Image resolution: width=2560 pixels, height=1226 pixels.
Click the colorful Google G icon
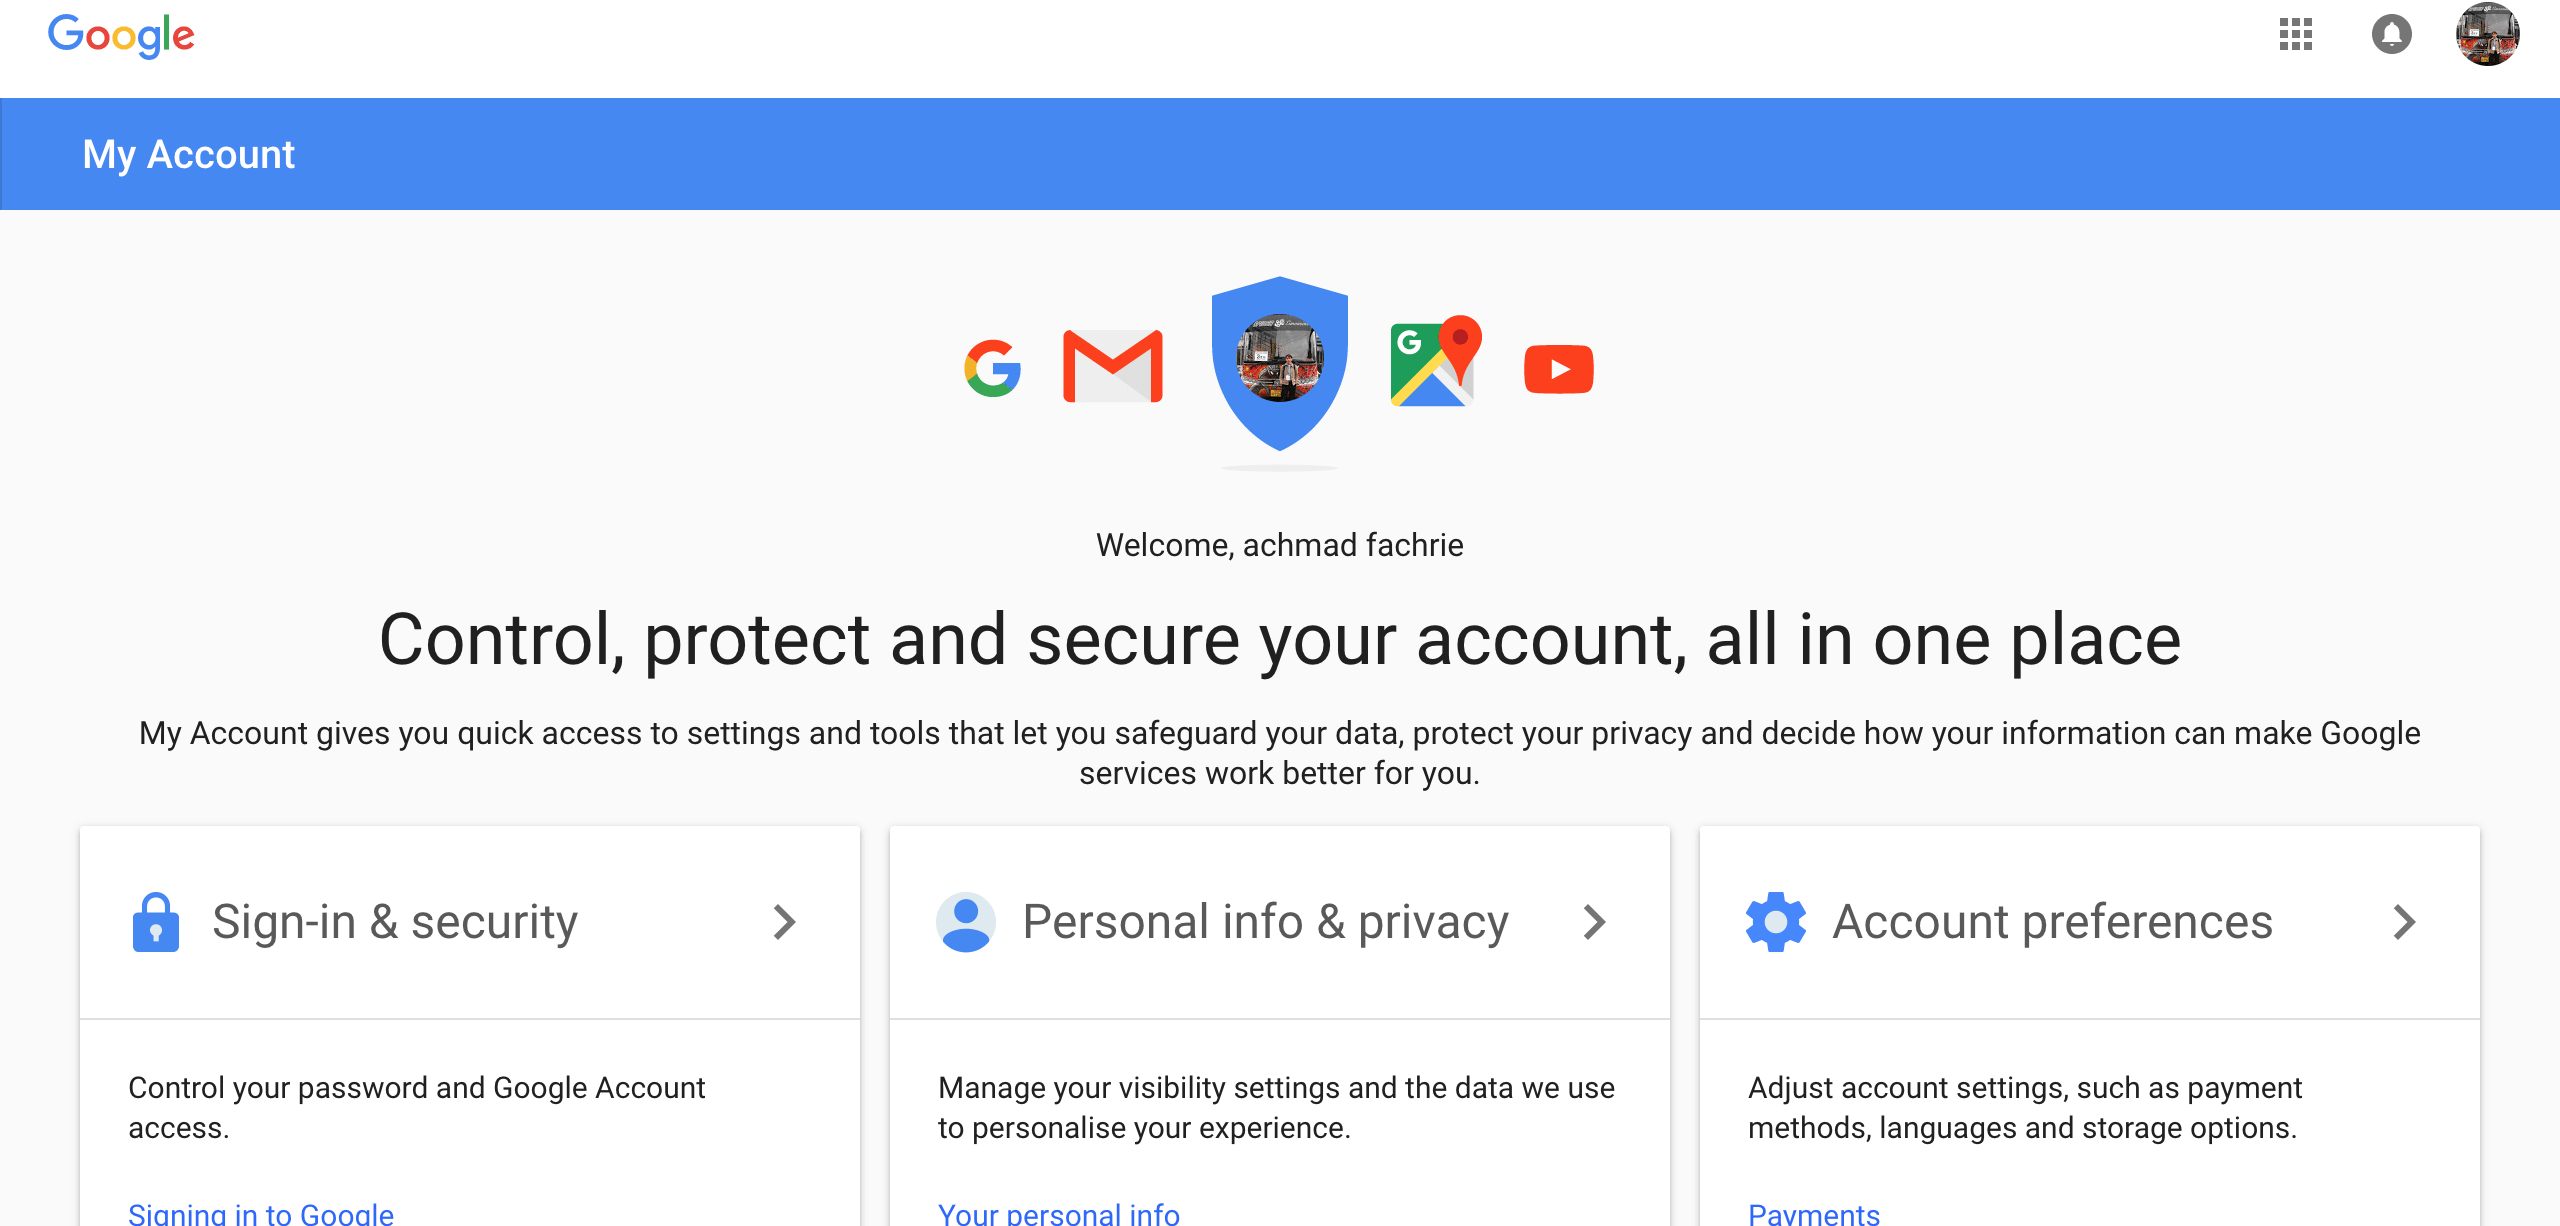(x=993, y=368)
